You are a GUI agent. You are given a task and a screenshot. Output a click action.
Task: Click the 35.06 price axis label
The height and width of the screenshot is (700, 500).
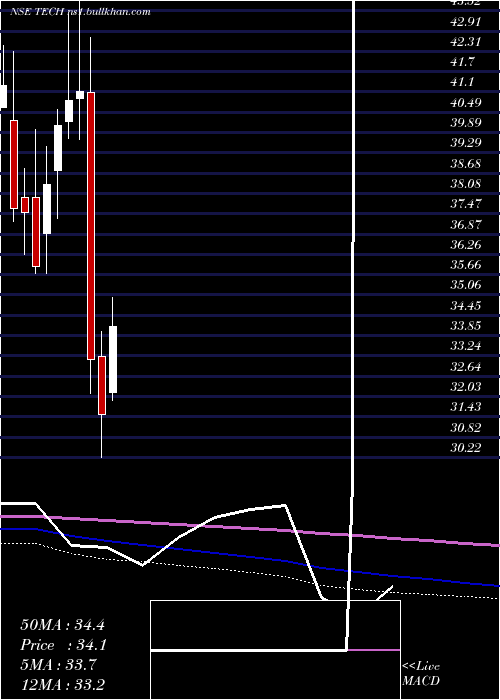tap(465, 285)
